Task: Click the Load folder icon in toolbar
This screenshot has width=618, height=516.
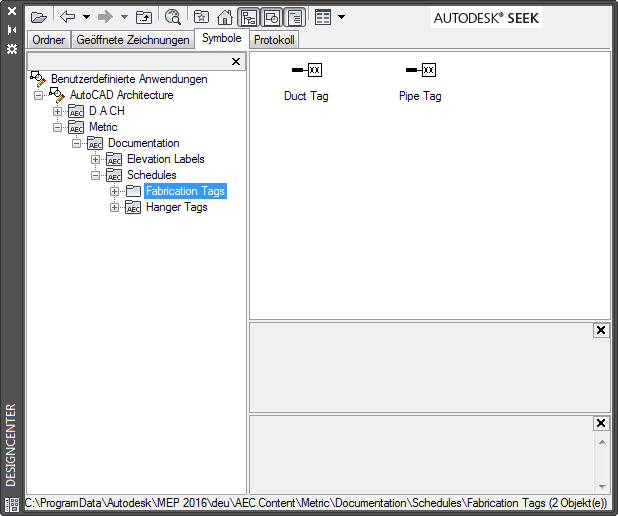Action: coord(39,17)
